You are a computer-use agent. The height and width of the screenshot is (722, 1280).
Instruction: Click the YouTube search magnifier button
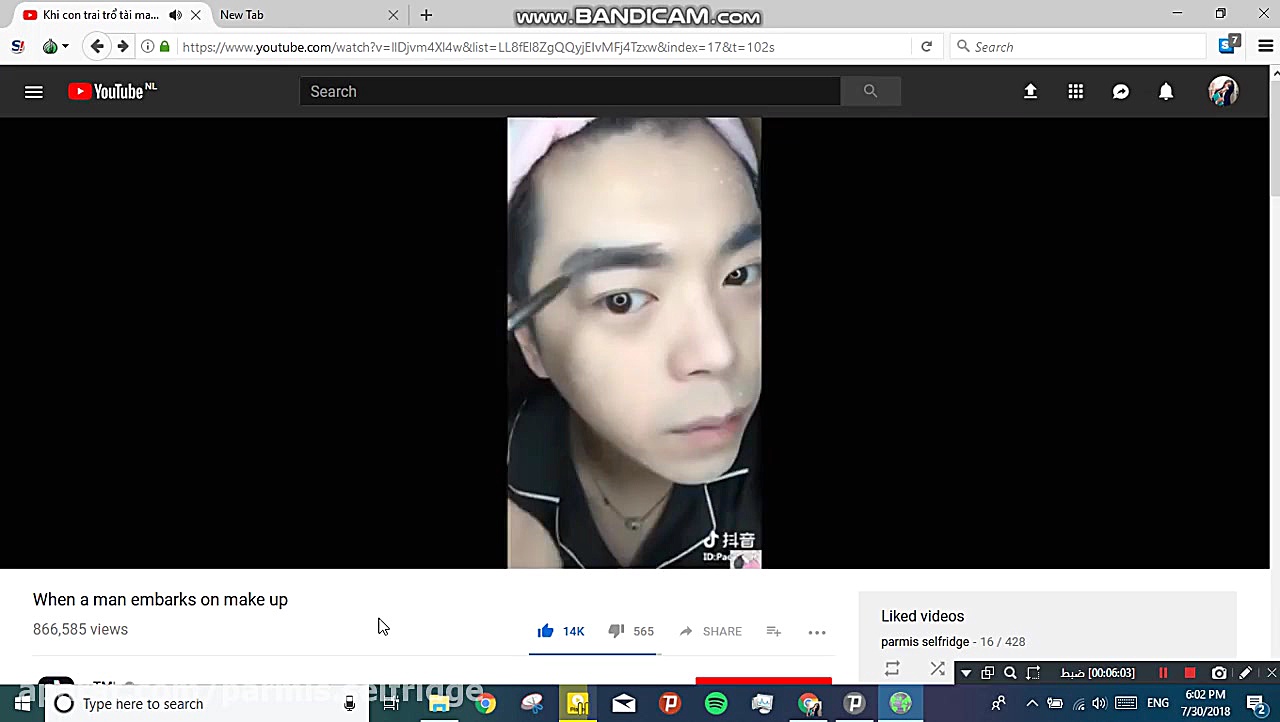pos(870,91)
